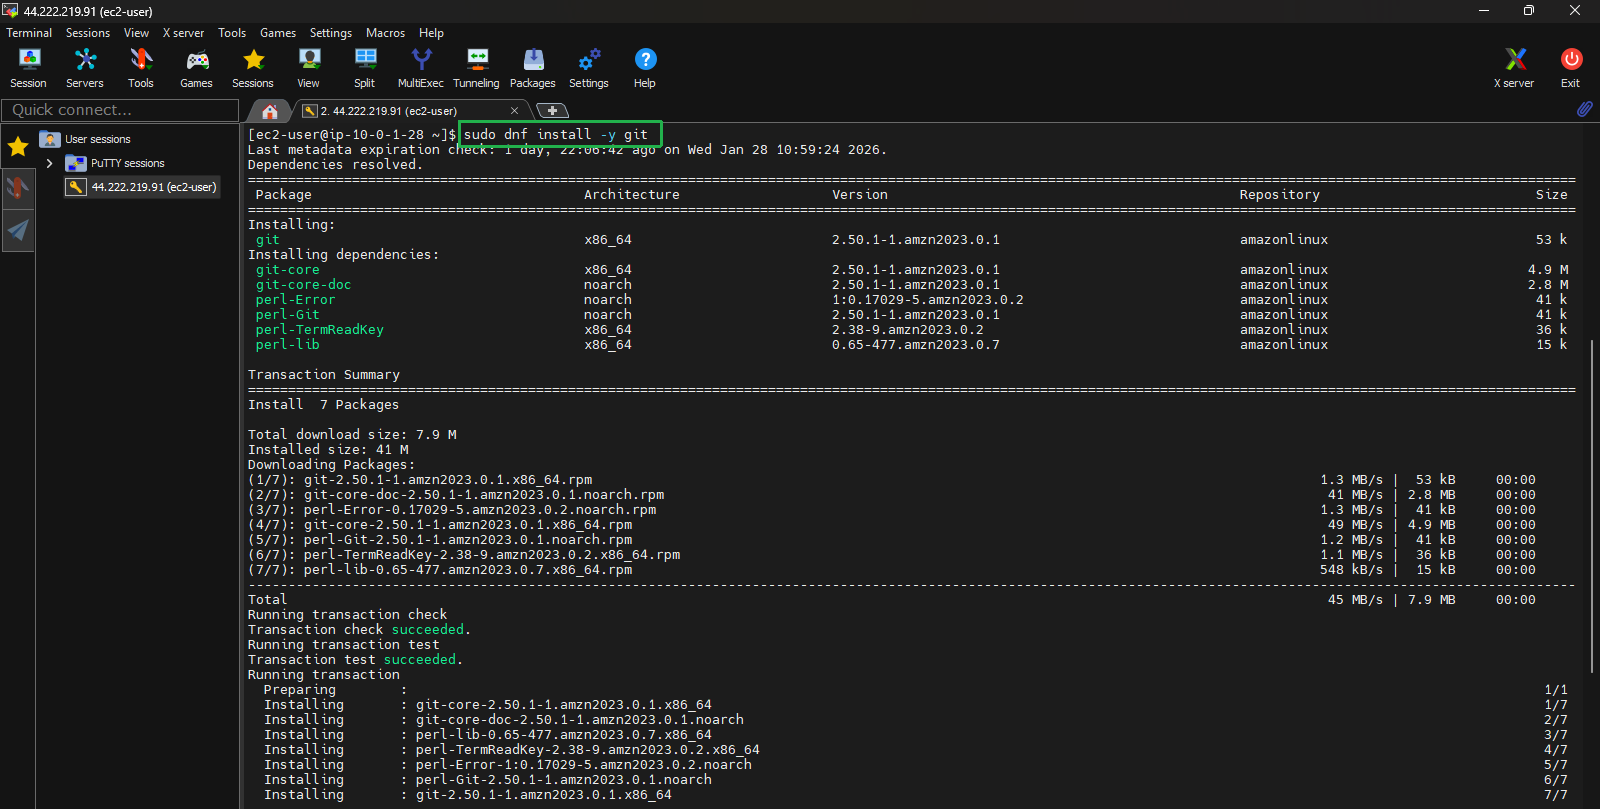Click the paperclip attachment icon

point(1585,109)
